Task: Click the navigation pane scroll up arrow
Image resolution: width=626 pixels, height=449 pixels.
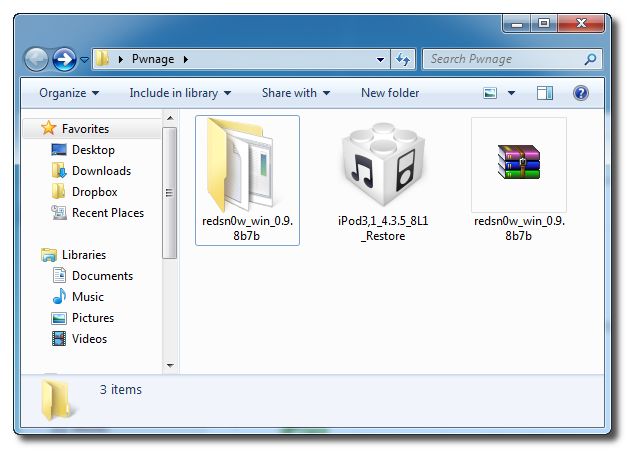Action: pos(170,118)
